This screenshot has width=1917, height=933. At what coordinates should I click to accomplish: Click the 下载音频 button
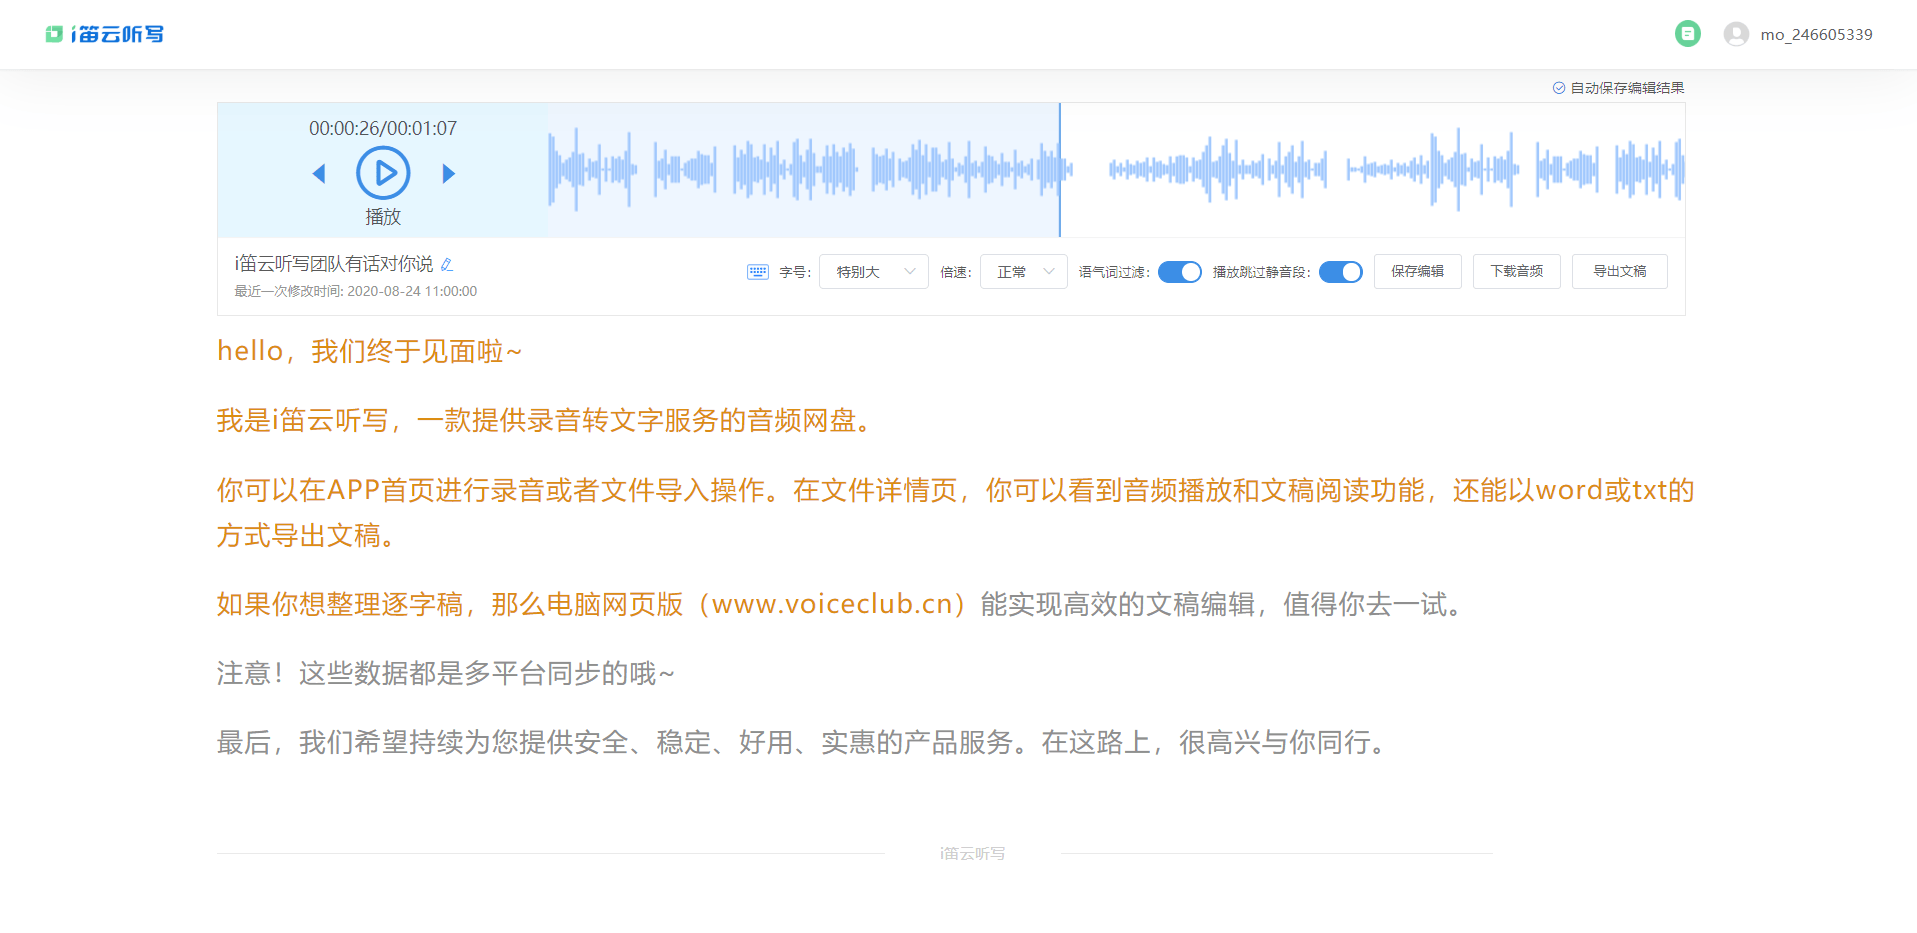click(x=1517, y=271)
